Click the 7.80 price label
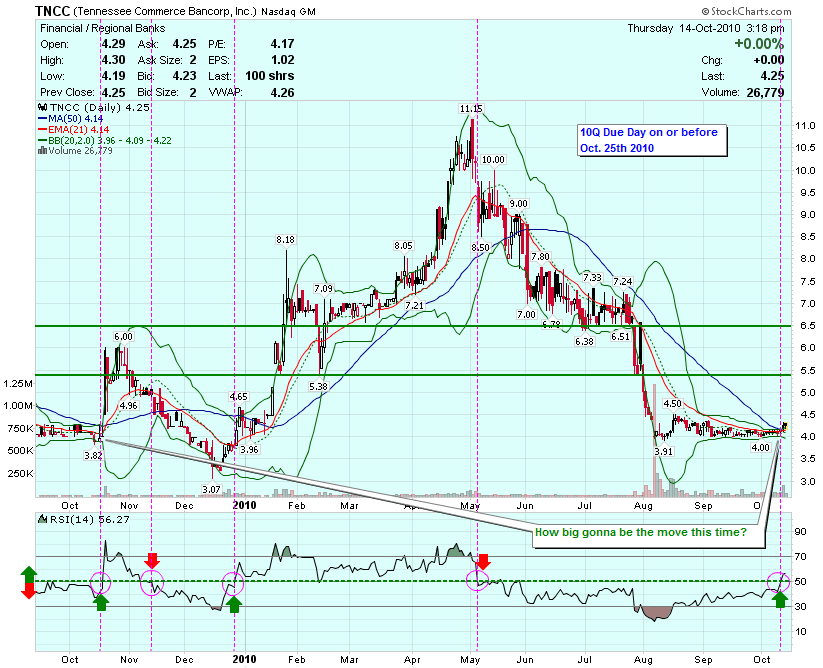Viewport: 823px width, 668px height. coord(540,256)
